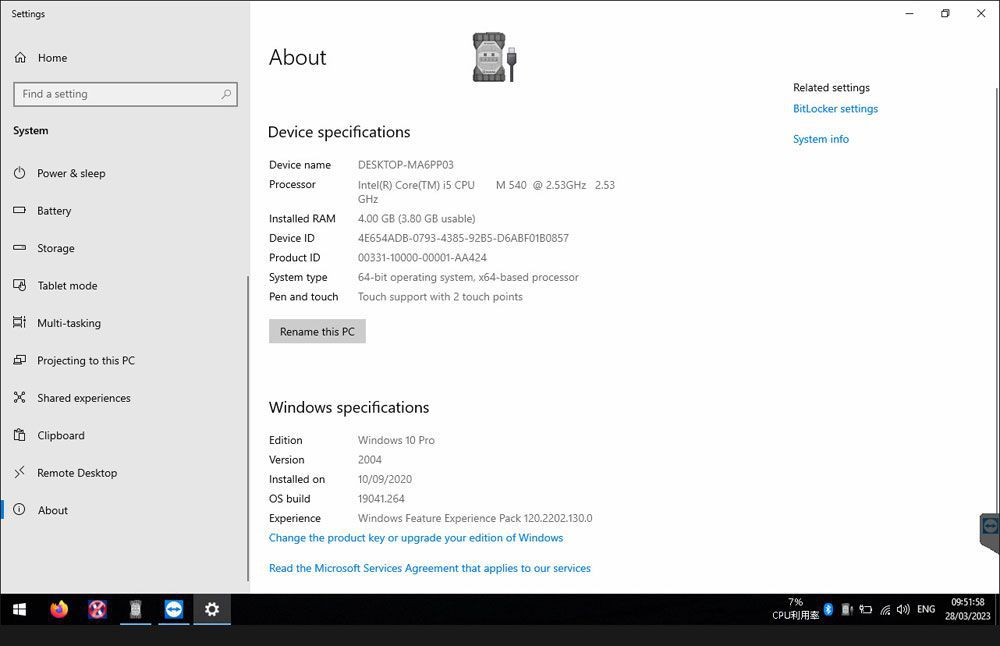Click the search magnifier icon
This screenshot has width=1000, height=646.
226,94
